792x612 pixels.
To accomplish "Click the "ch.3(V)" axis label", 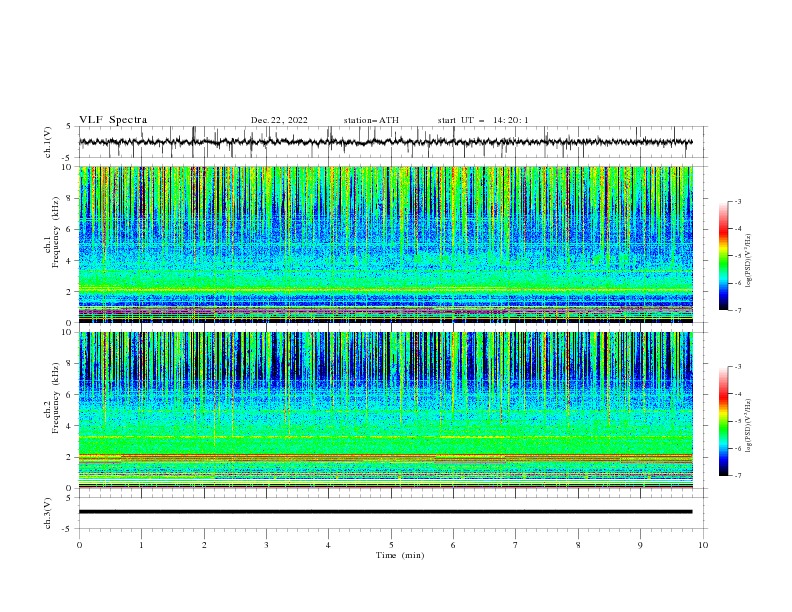I will [x=48, y=513].
